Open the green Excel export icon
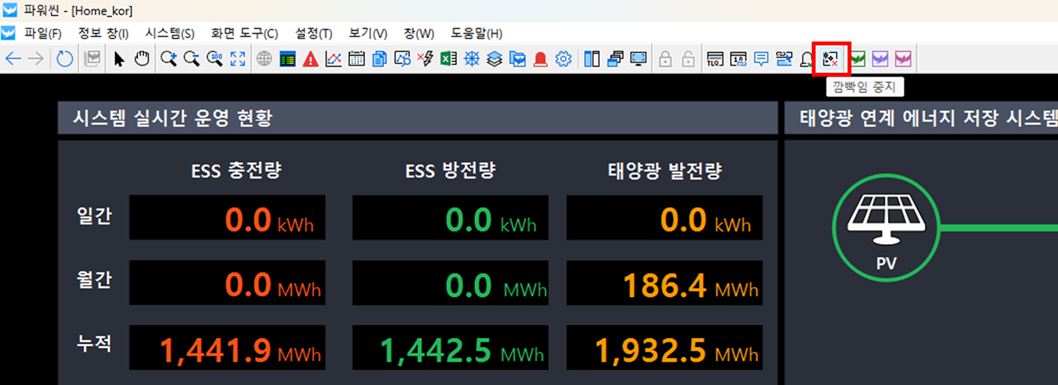Screen dimensions: 1058x385 [x=448, y=59]
